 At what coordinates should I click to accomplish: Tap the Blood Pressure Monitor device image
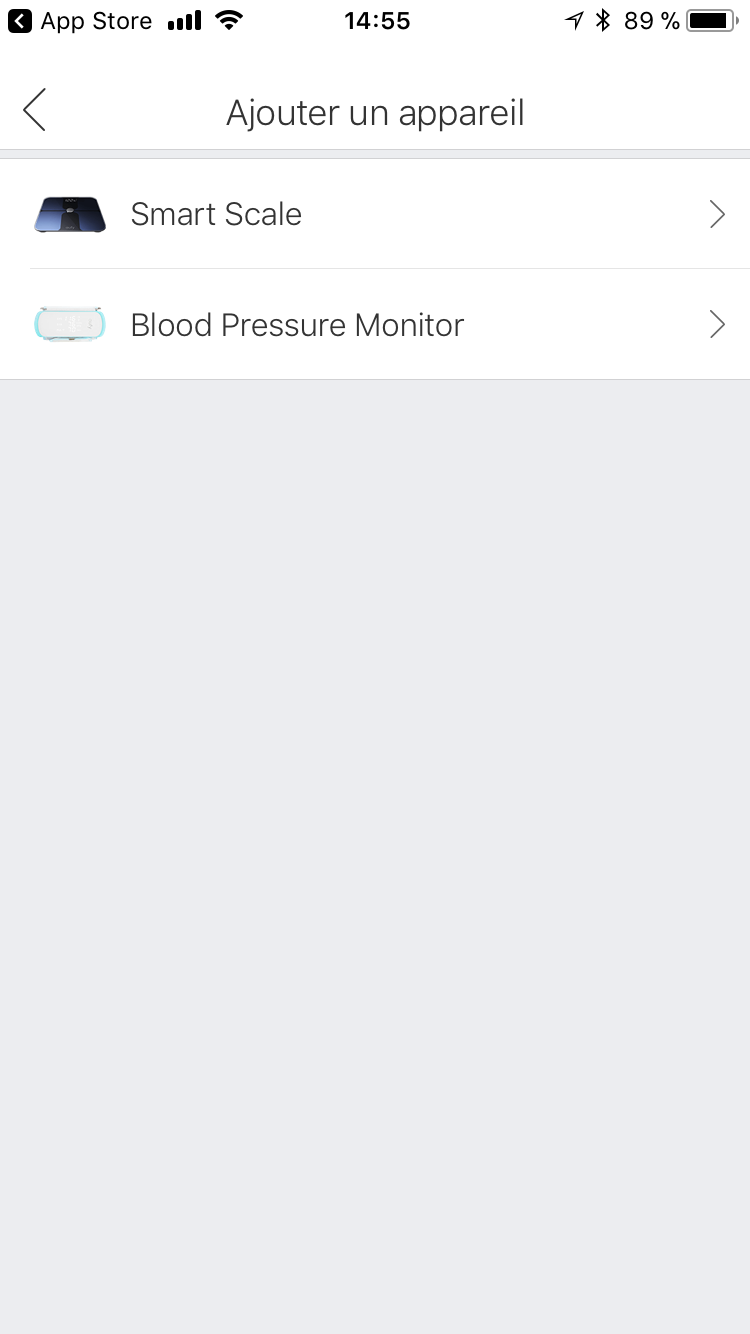pos(69,325)
